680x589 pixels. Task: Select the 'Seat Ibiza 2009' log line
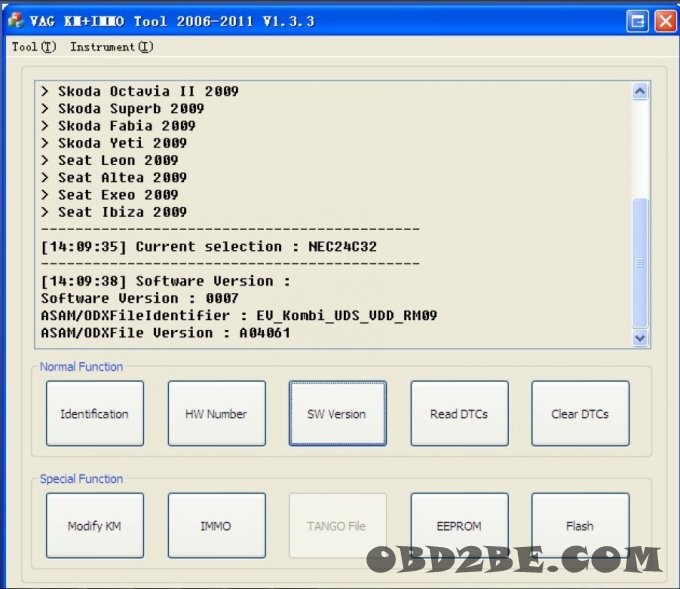pyautogui.click(x=114, y=212)
